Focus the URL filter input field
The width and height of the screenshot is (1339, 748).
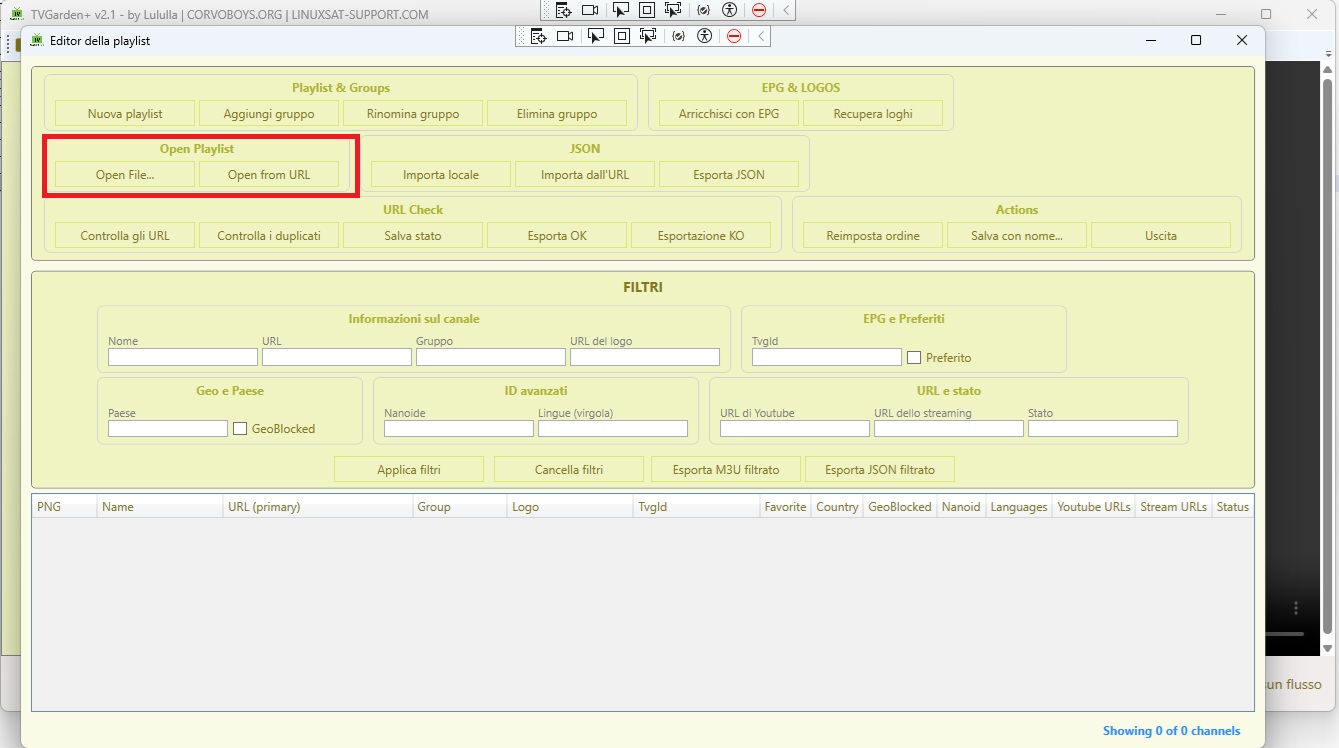pos(337,357)
